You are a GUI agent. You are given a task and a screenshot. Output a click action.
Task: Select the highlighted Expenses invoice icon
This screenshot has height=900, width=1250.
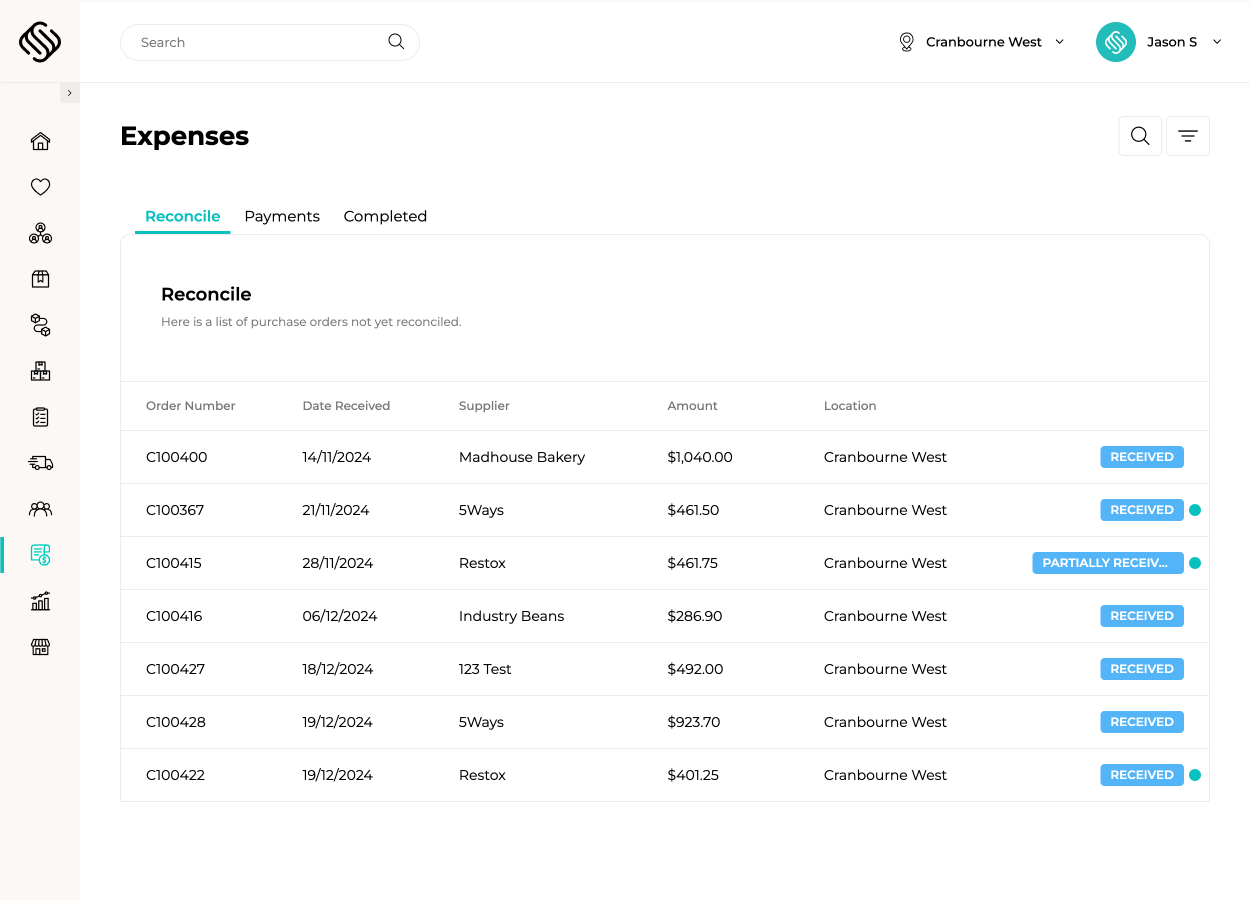(40, 554)
